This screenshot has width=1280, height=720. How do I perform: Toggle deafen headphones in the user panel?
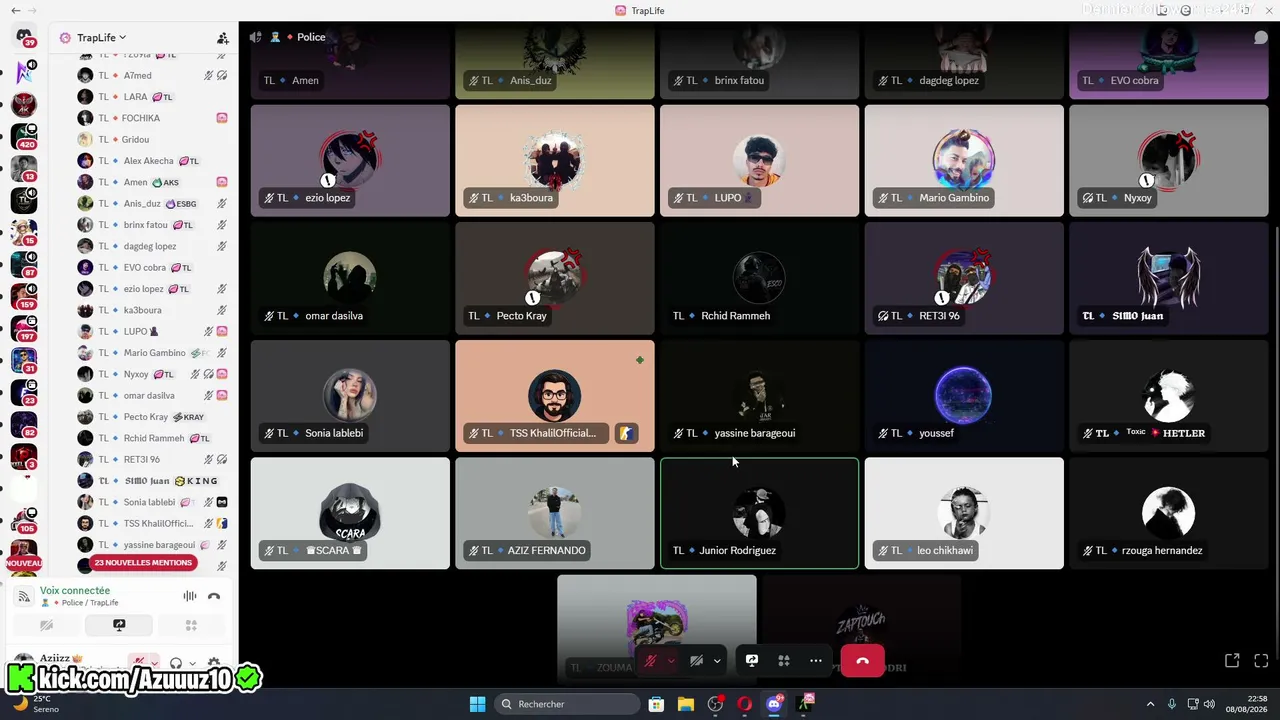coord(176,662)
